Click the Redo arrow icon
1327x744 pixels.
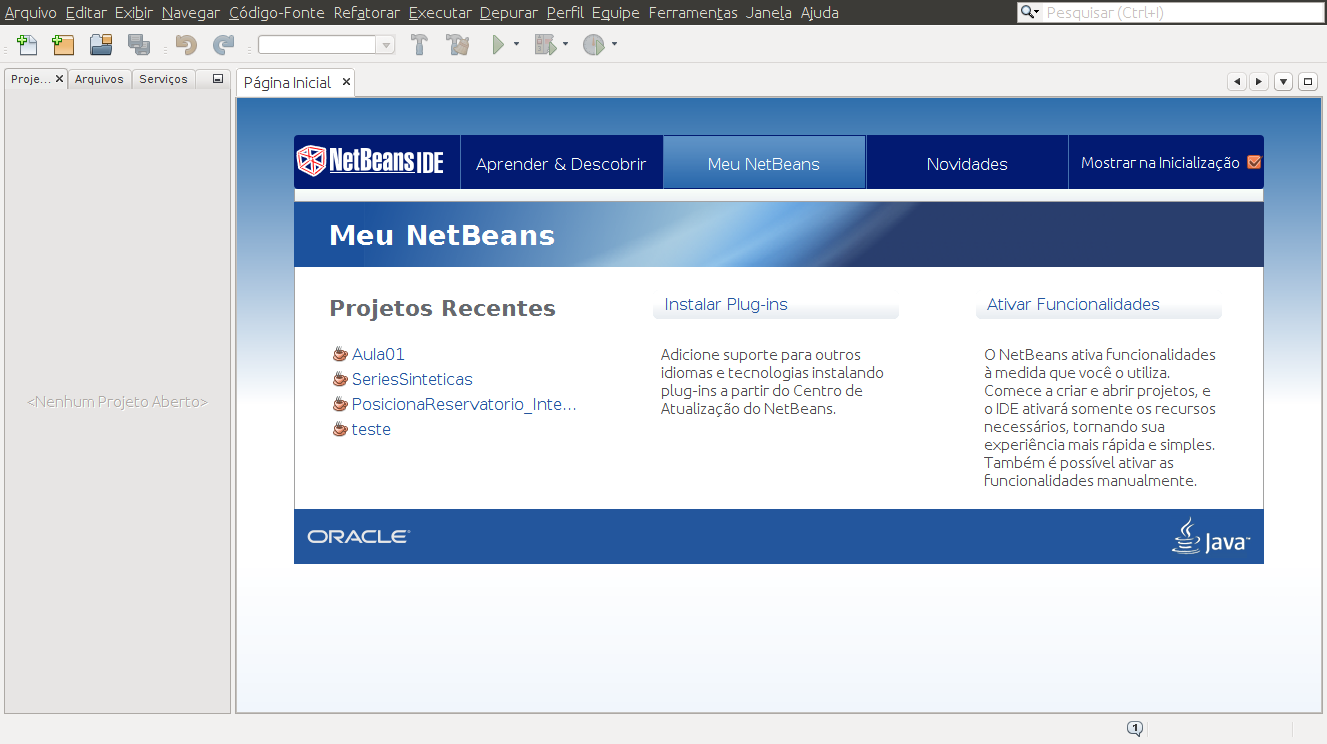[224, 45]
